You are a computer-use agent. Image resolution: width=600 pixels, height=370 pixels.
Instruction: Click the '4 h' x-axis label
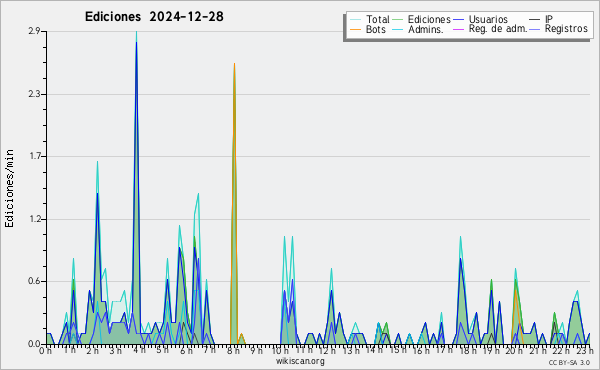(x=140, y=350)
